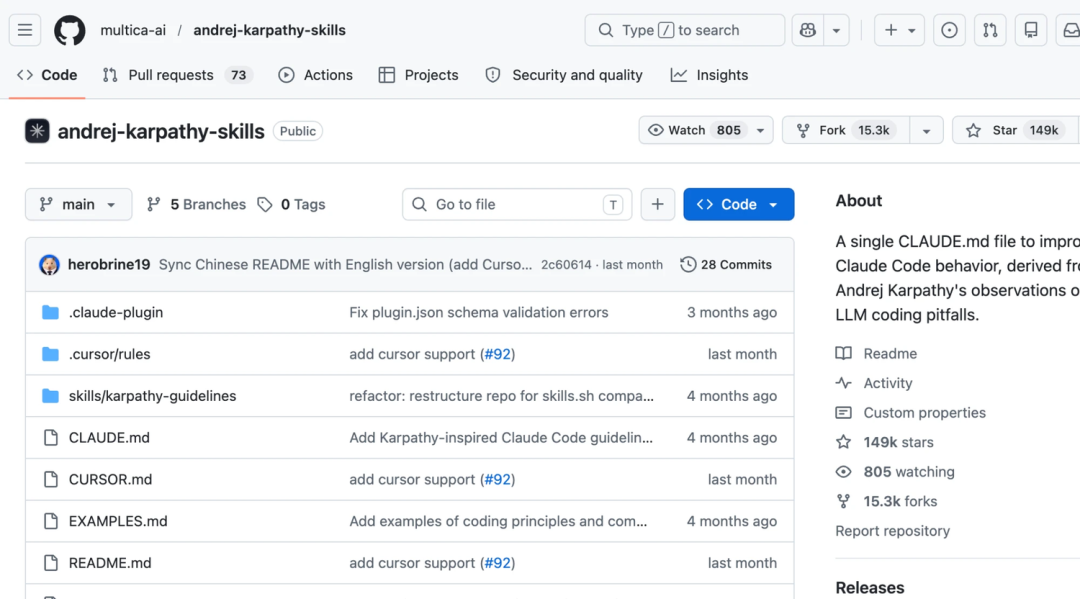Open #92 link in CURSOR.md row

pos(497,479)
